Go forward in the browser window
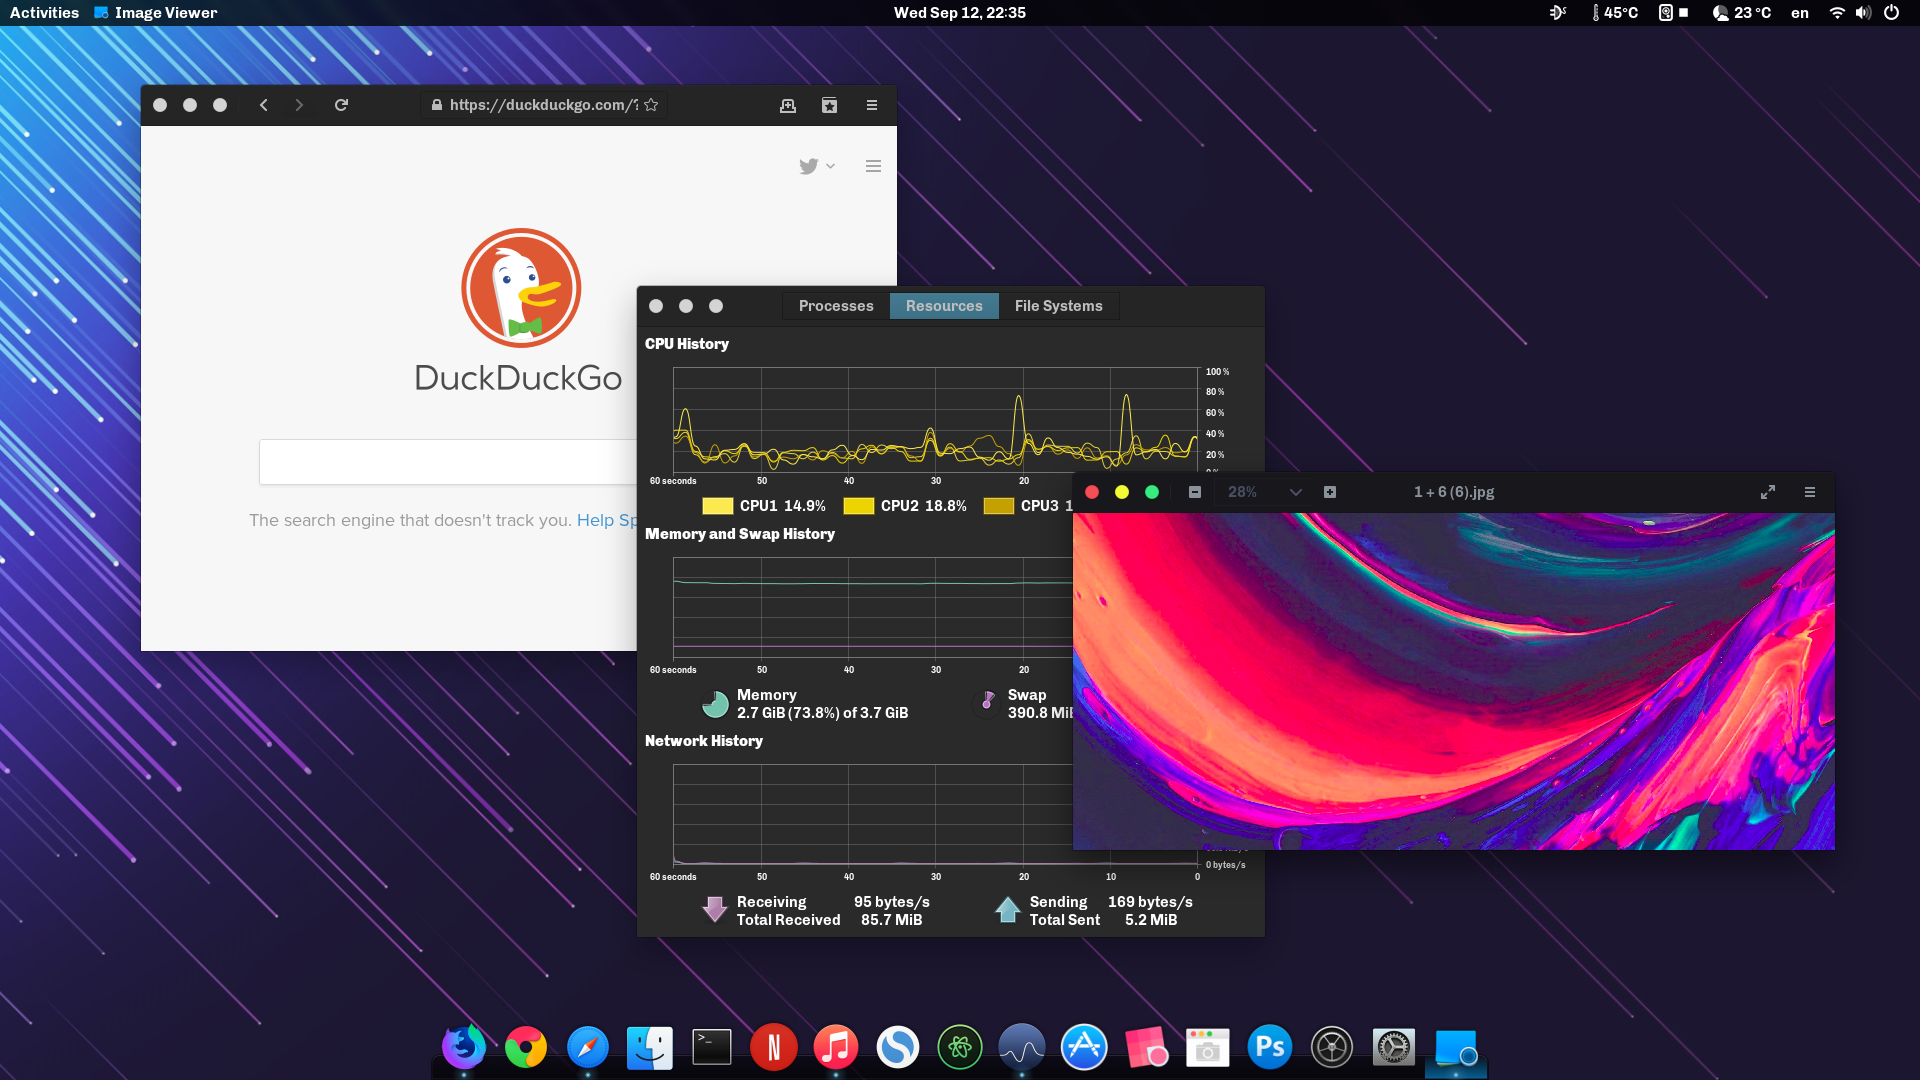This screenshot has height=1080, width=1920. pyautogui.click(x=299, y=105)
